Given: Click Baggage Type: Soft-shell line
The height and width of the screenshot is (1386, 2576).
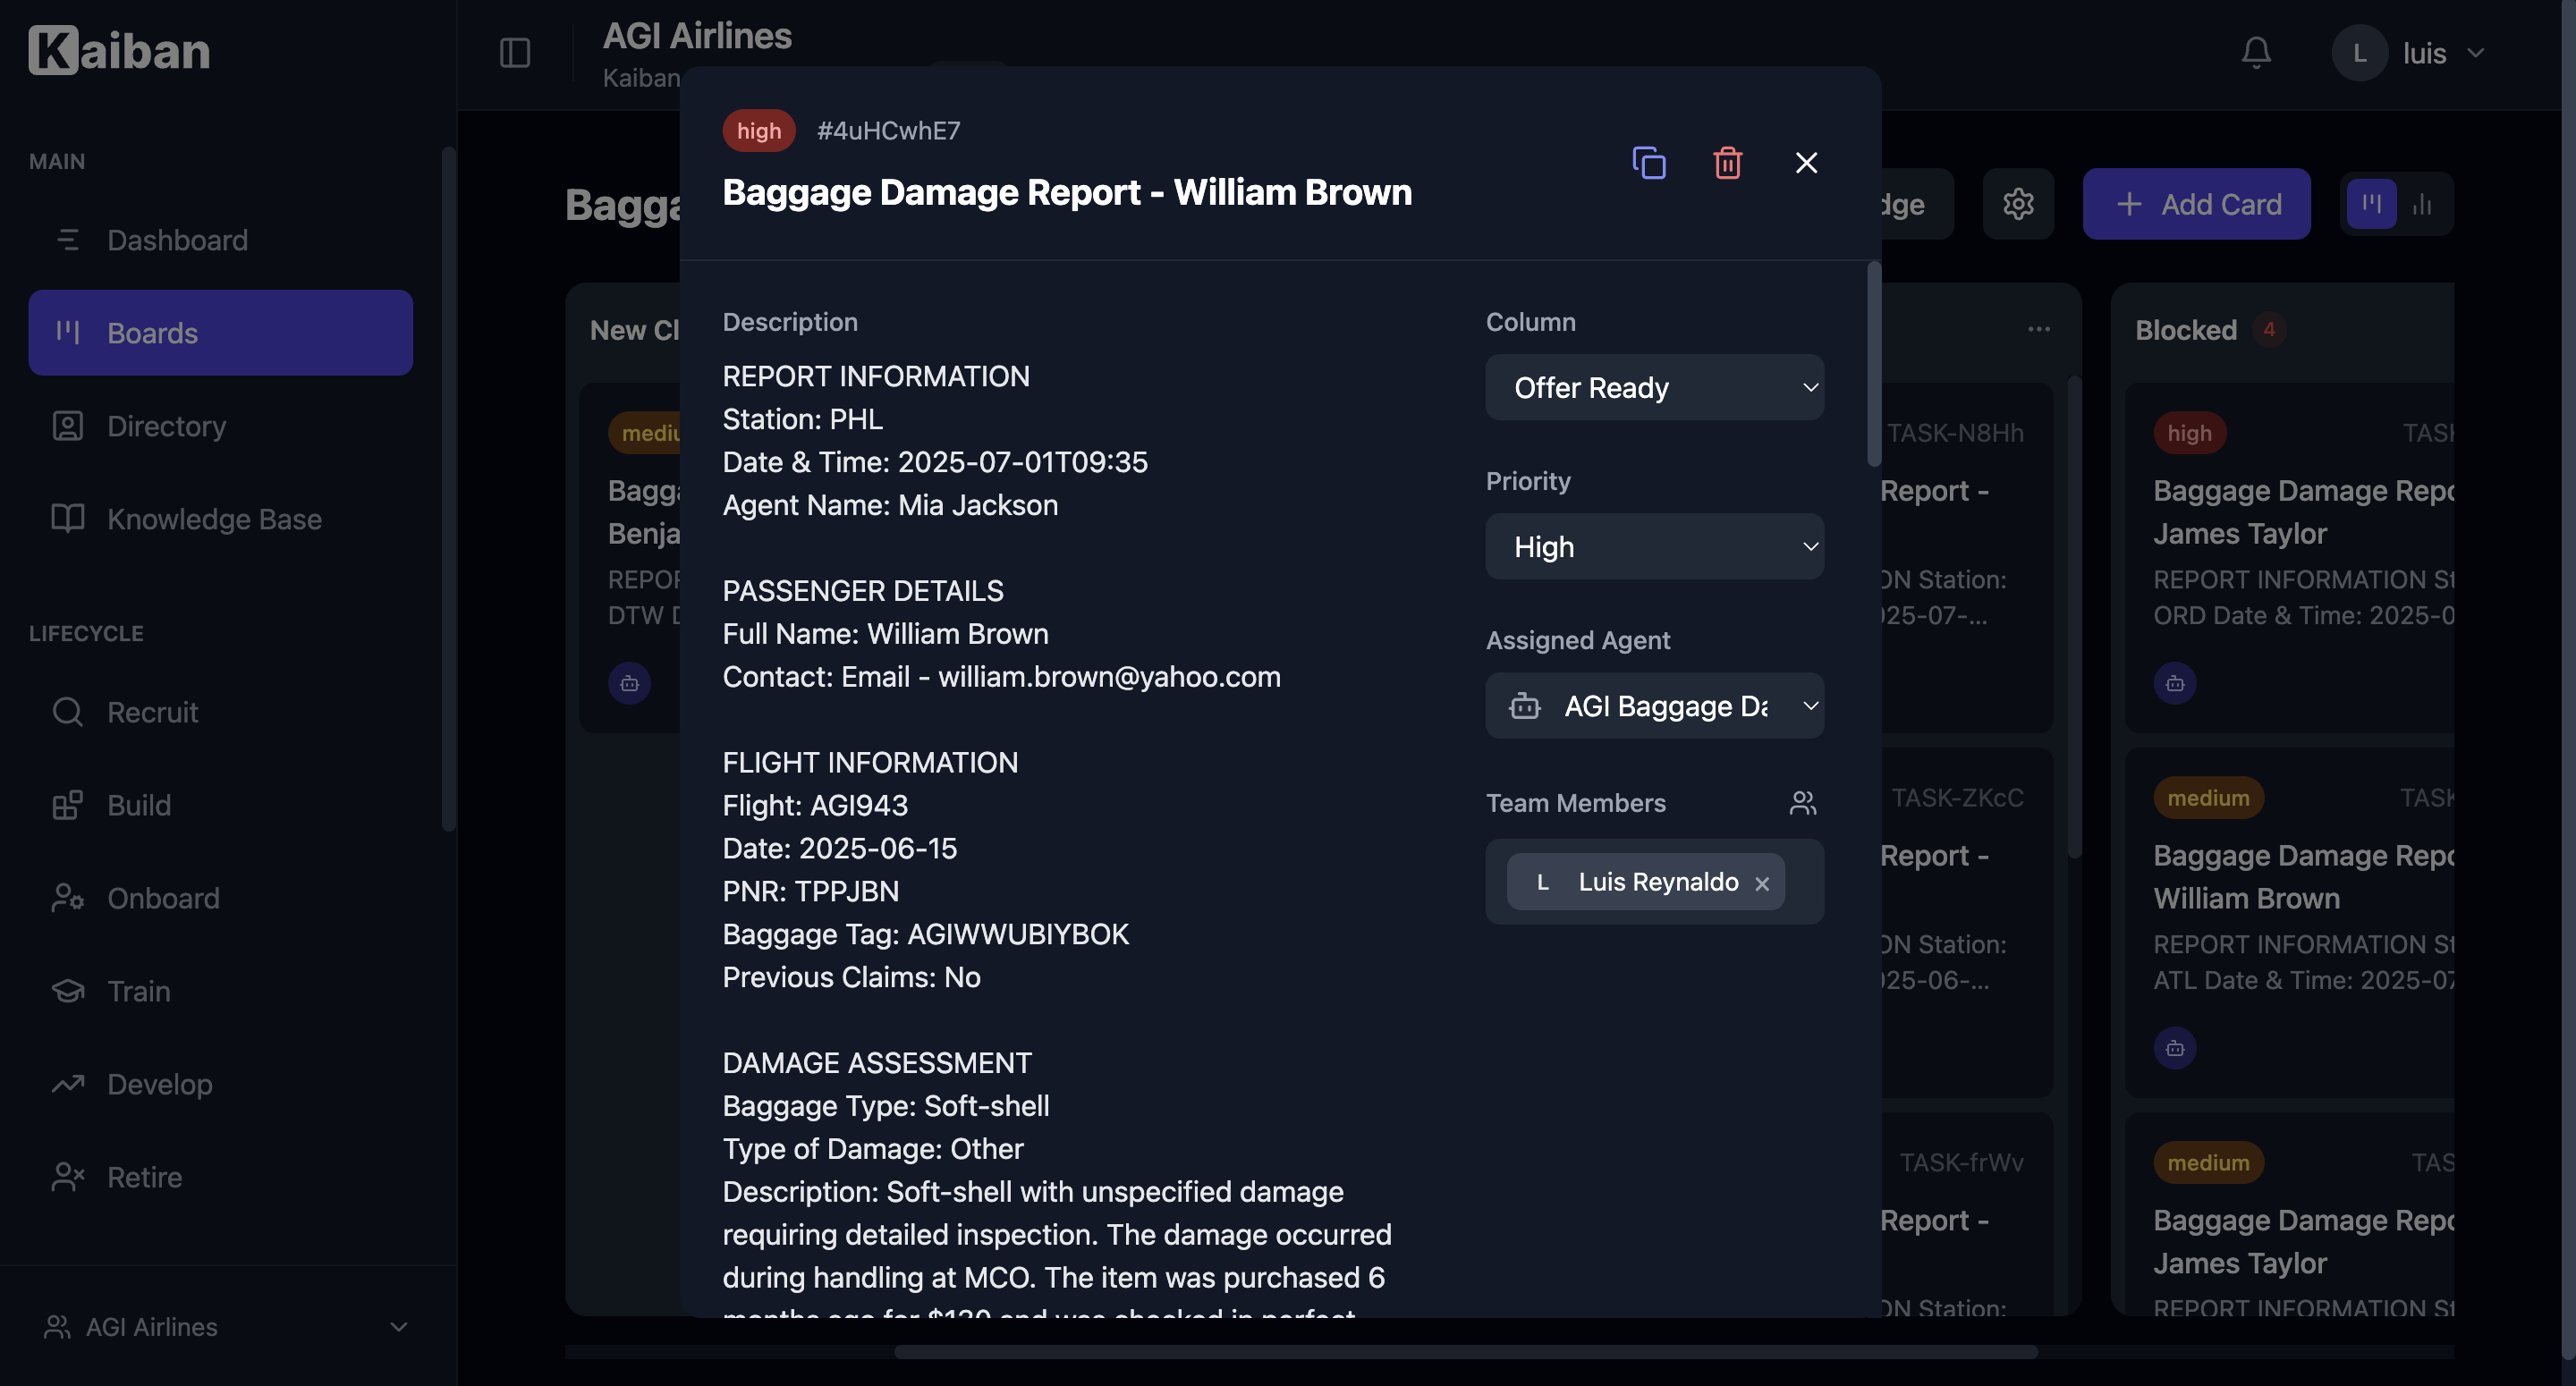Looking at the screenshot, I should pyautogui.click(x=886, y=1106).
